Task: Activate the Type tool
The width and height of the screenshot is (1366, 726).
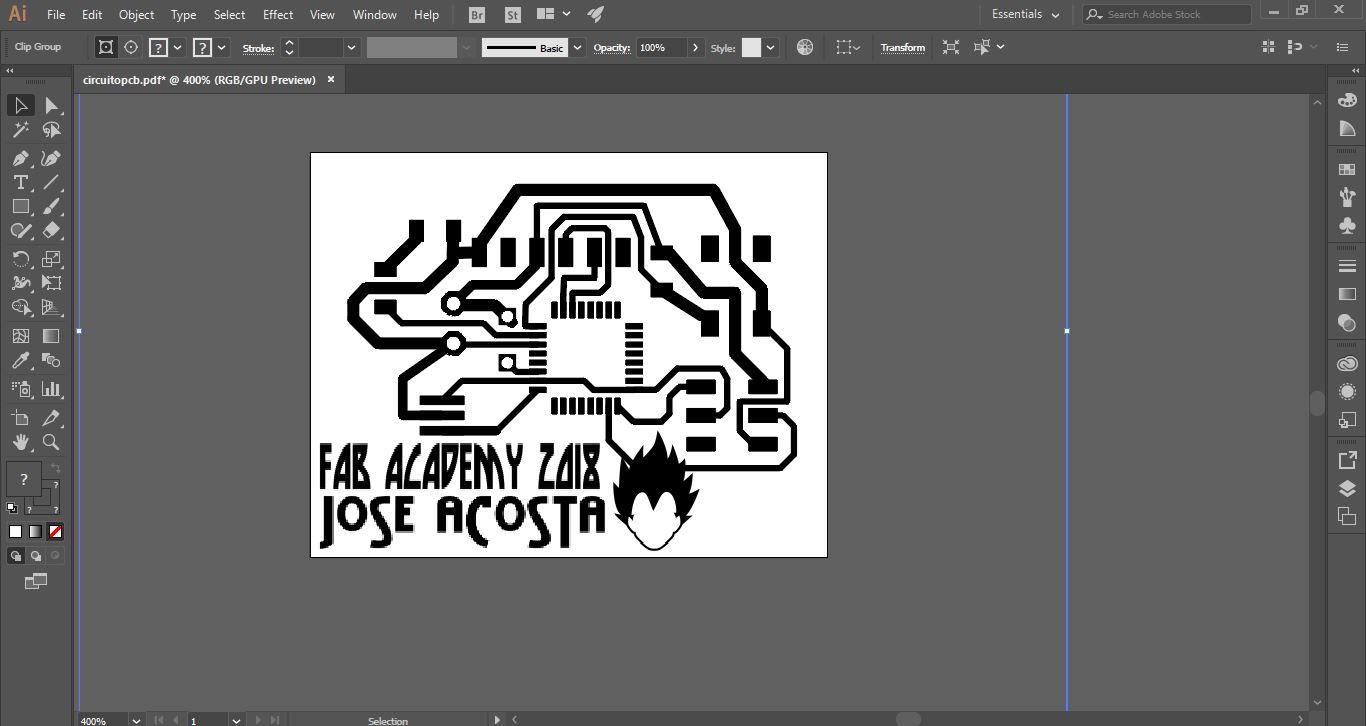Action: (20, 182)
